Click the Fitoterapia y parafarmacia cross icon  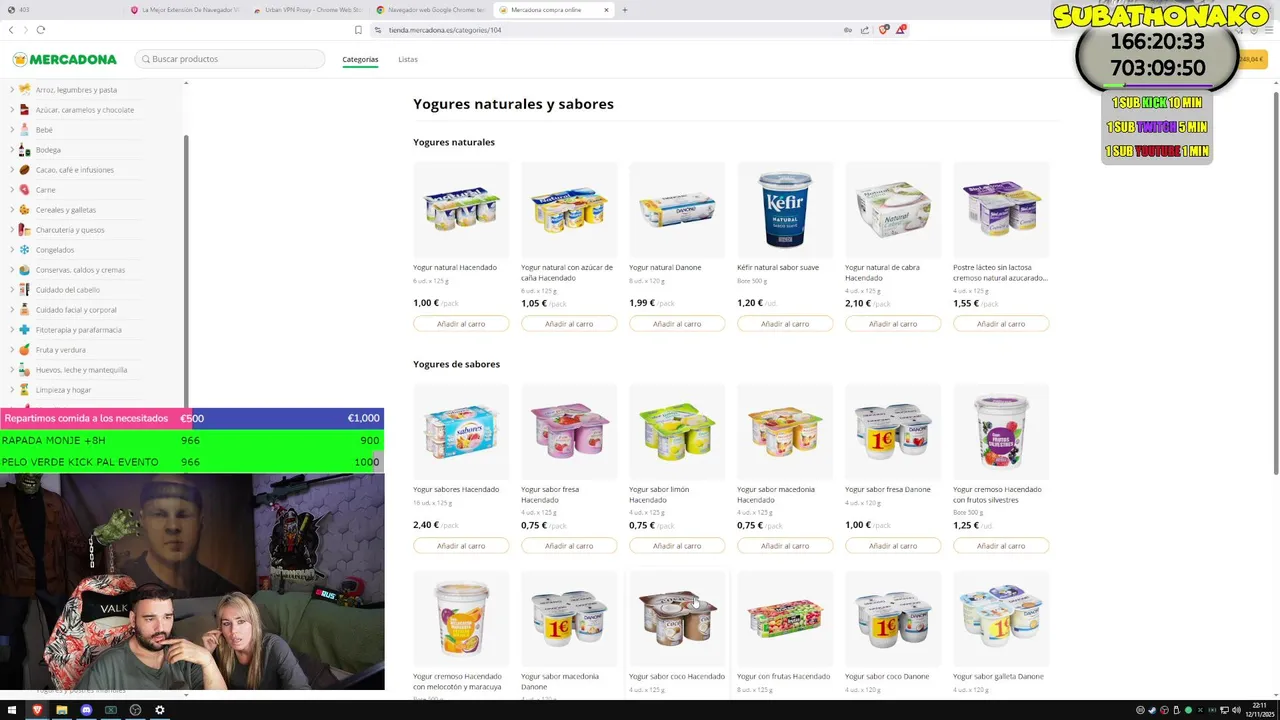(24, 330)
